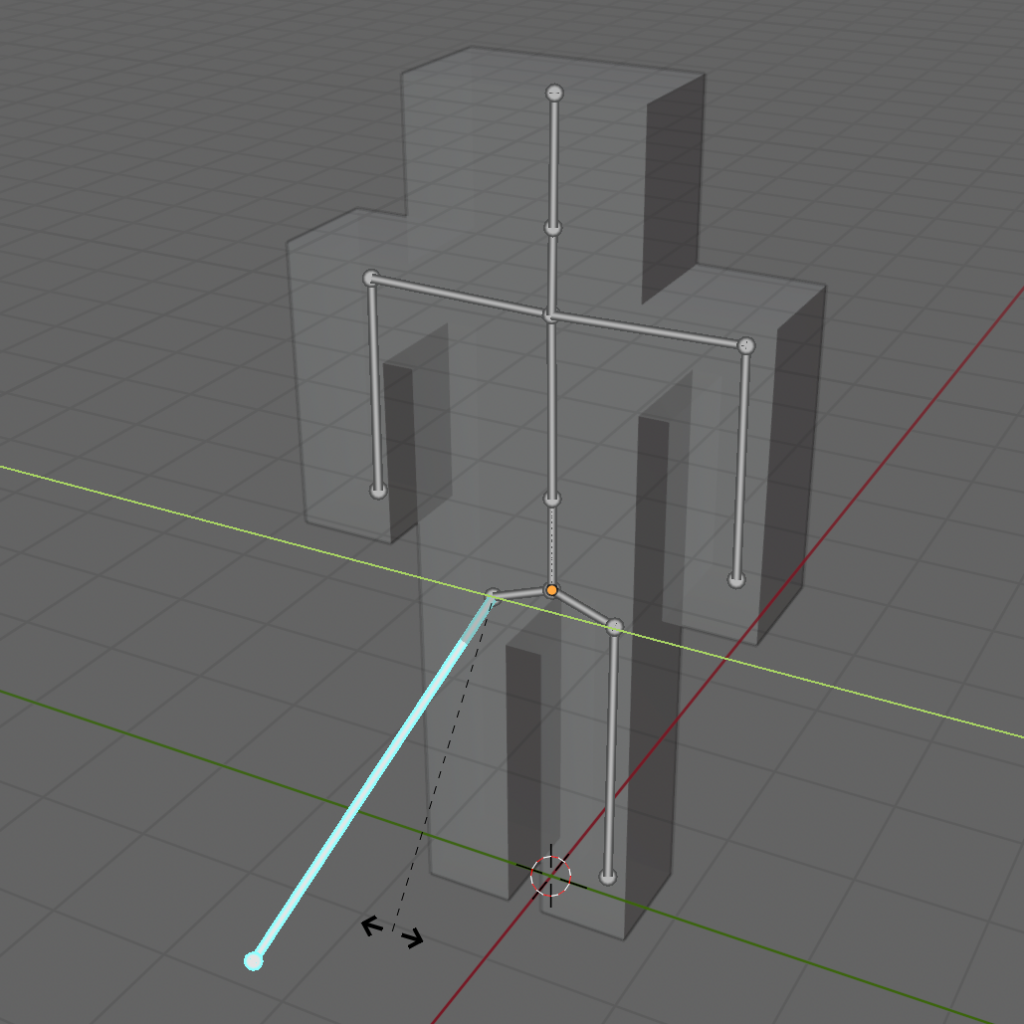
Task: Click the hip joint atop the gray leg bone
Action: [x=614, y=627]
